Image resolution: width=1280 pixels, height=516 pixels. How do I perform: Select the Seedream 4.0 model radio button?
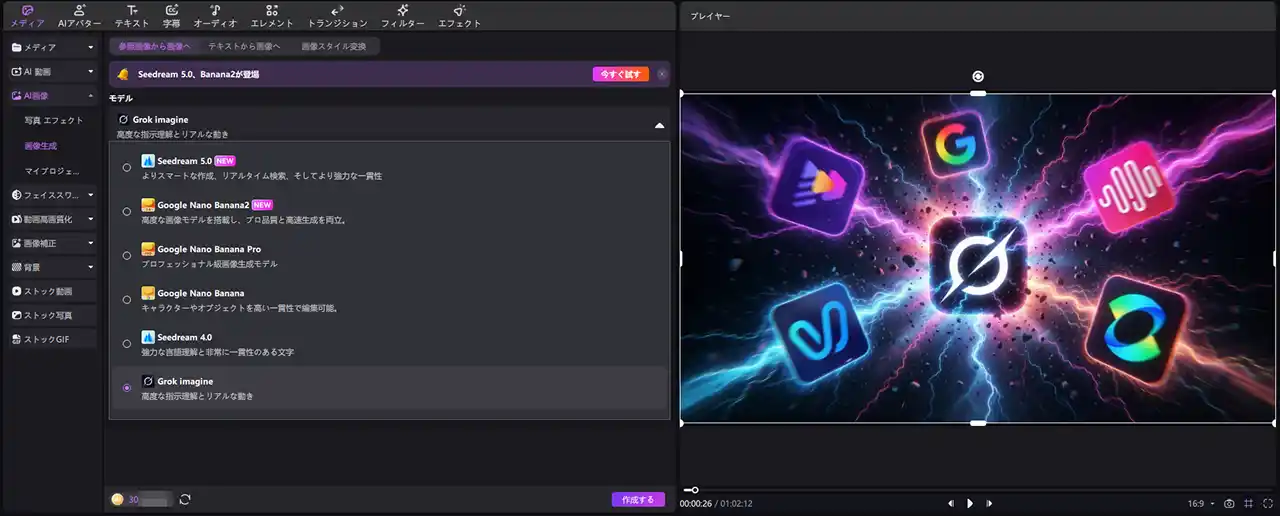click(127, 344)
